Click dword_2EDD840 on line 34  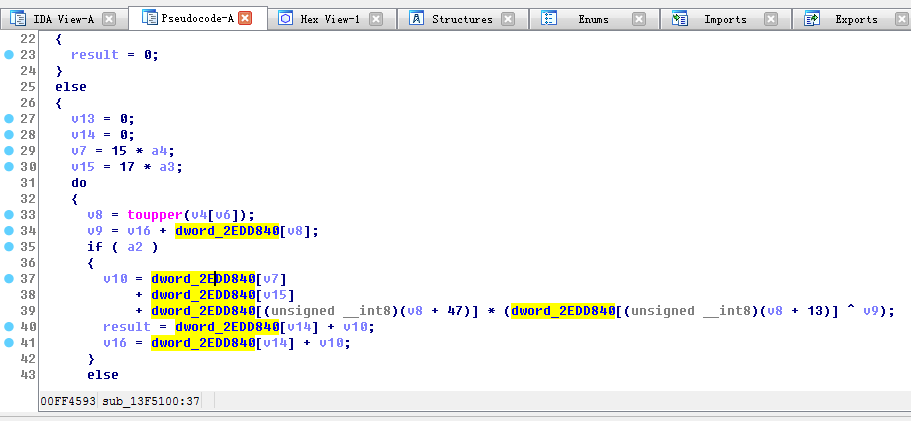pyautogui.click(x=227, y=231)
